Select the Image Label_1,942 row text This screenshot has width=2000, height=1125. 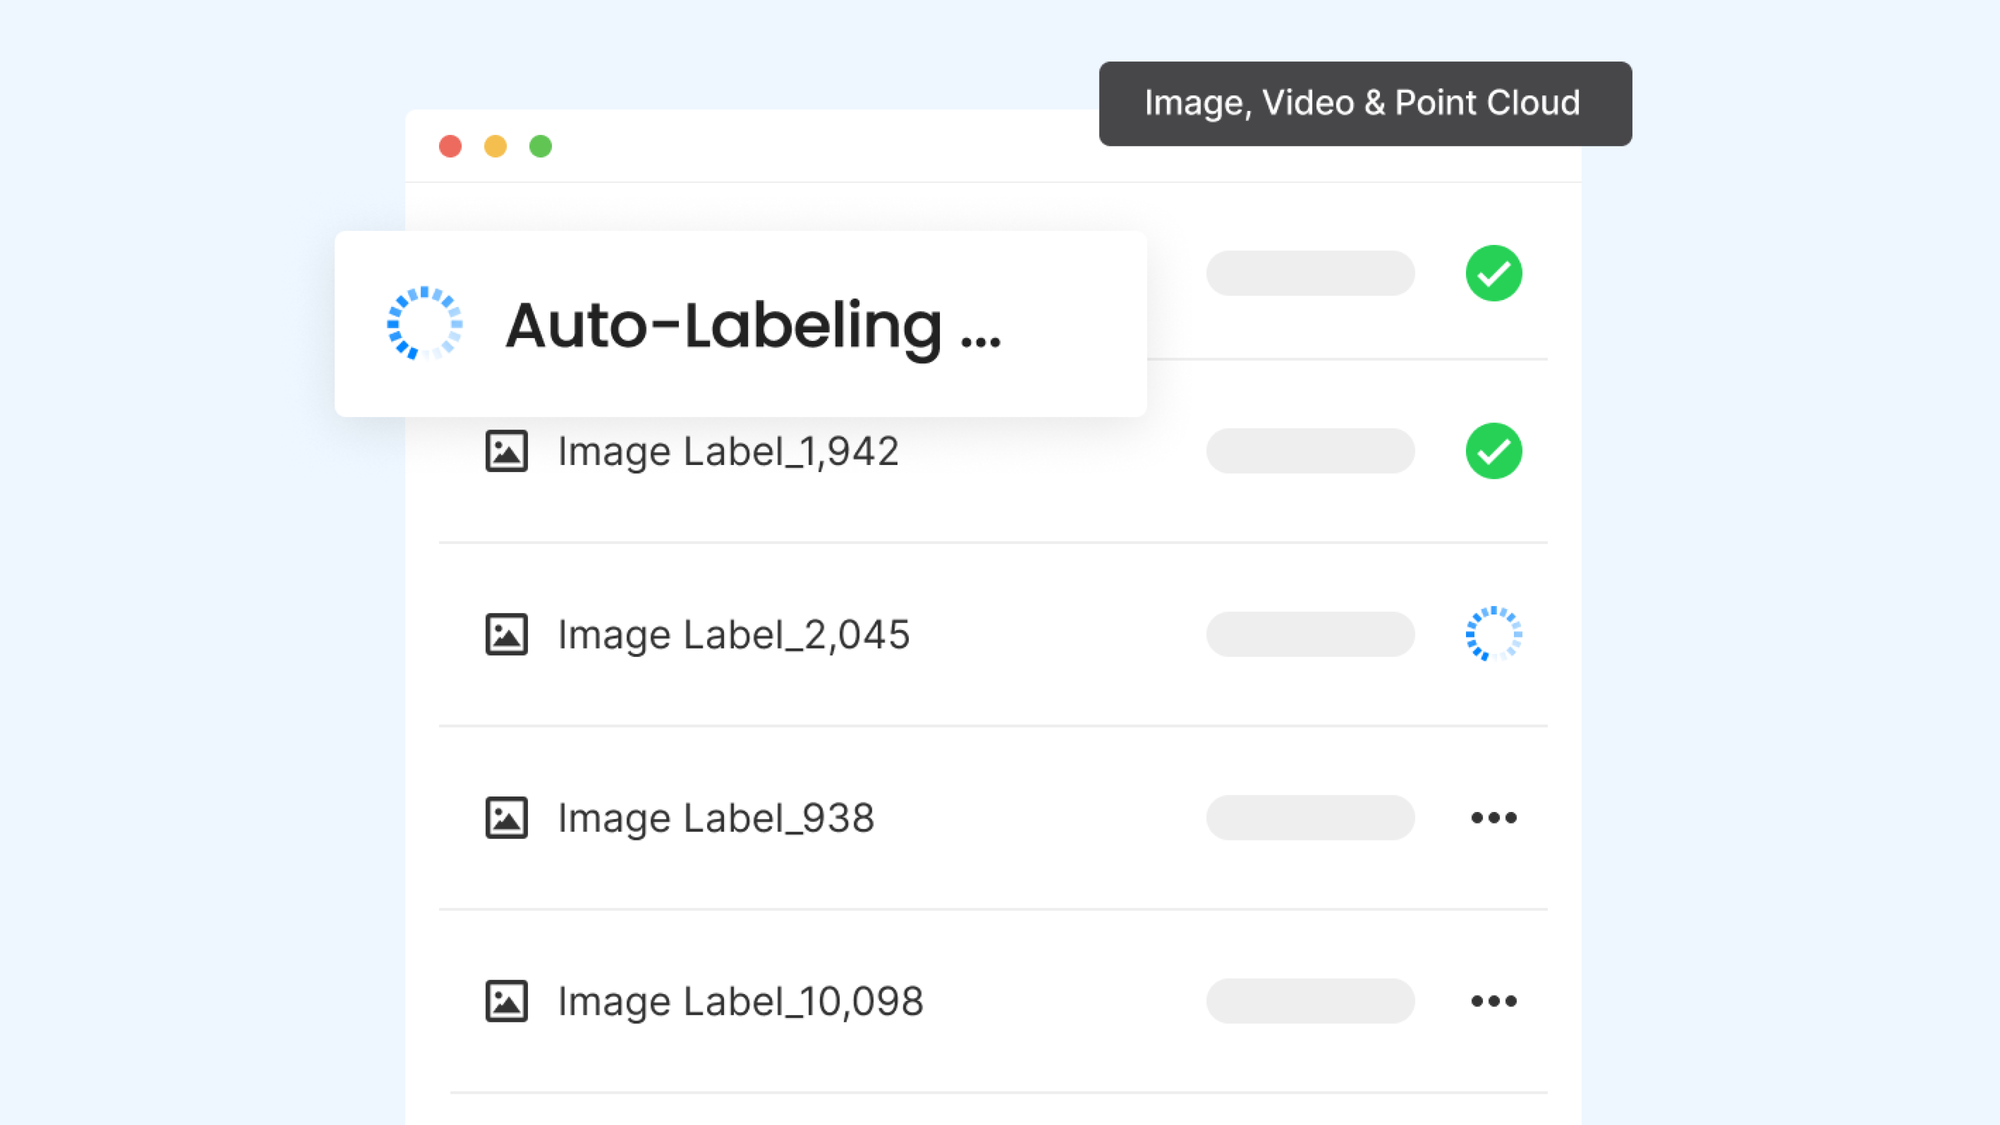click(728, 451)
